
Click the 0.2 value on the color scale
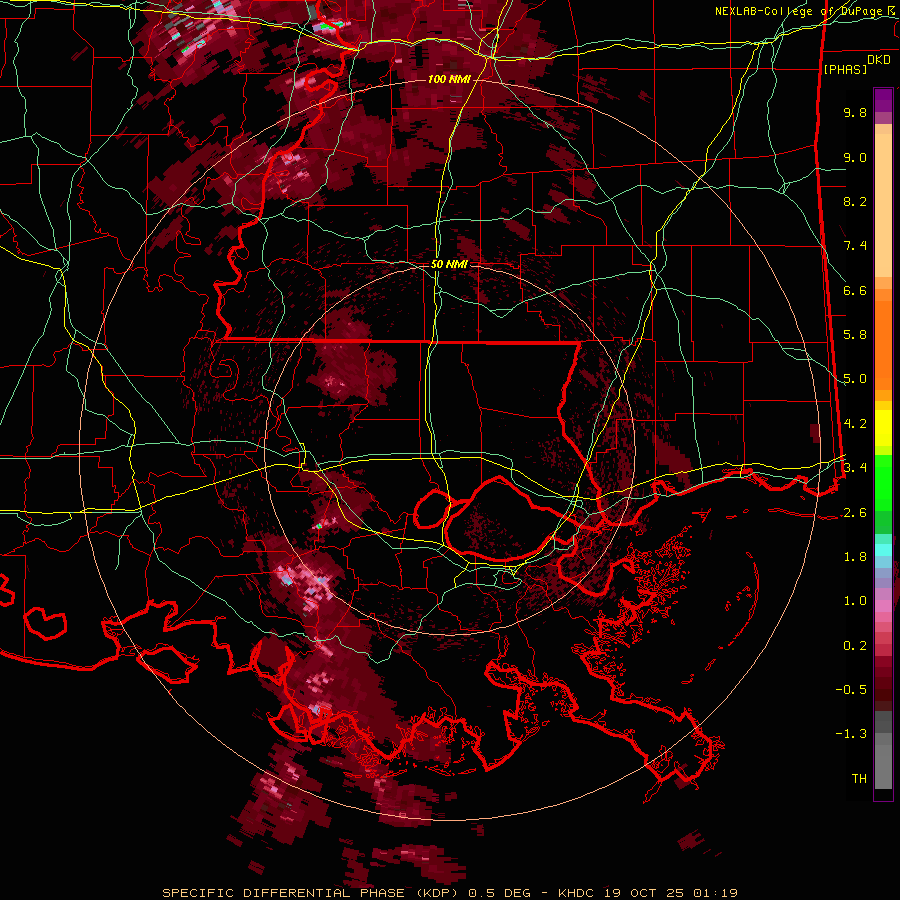click(x=855, y=646)
